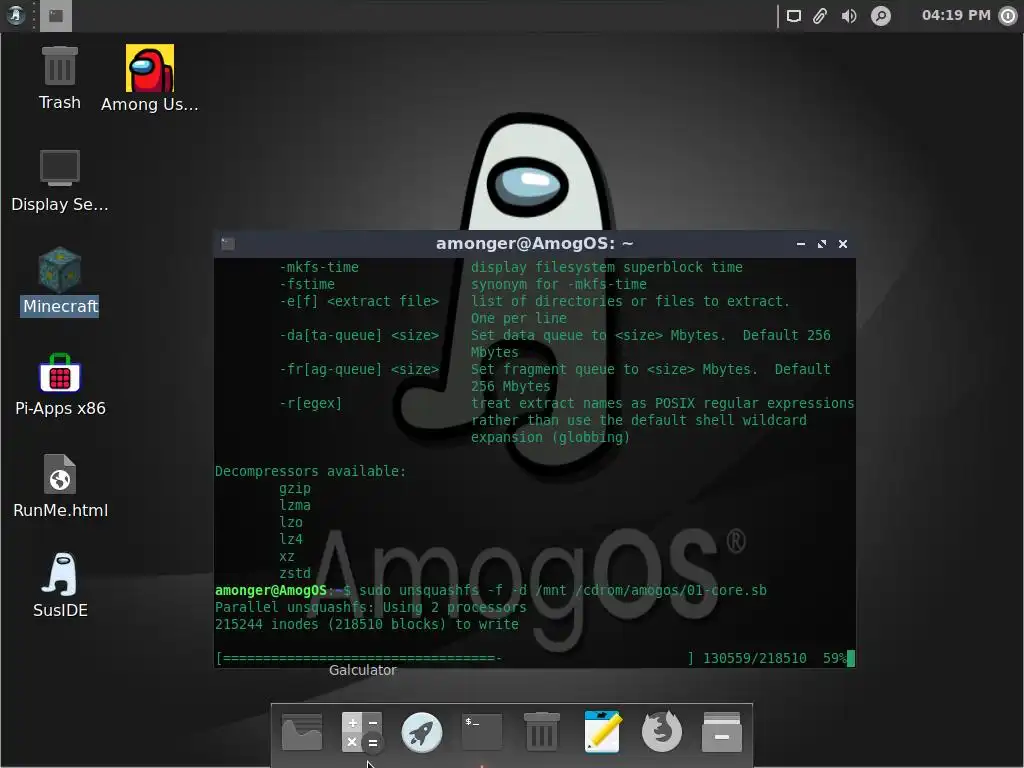This screenshot has width=1024, height=768.
Task: Click the archive drawer icon in dock
Action: point(722,731)
